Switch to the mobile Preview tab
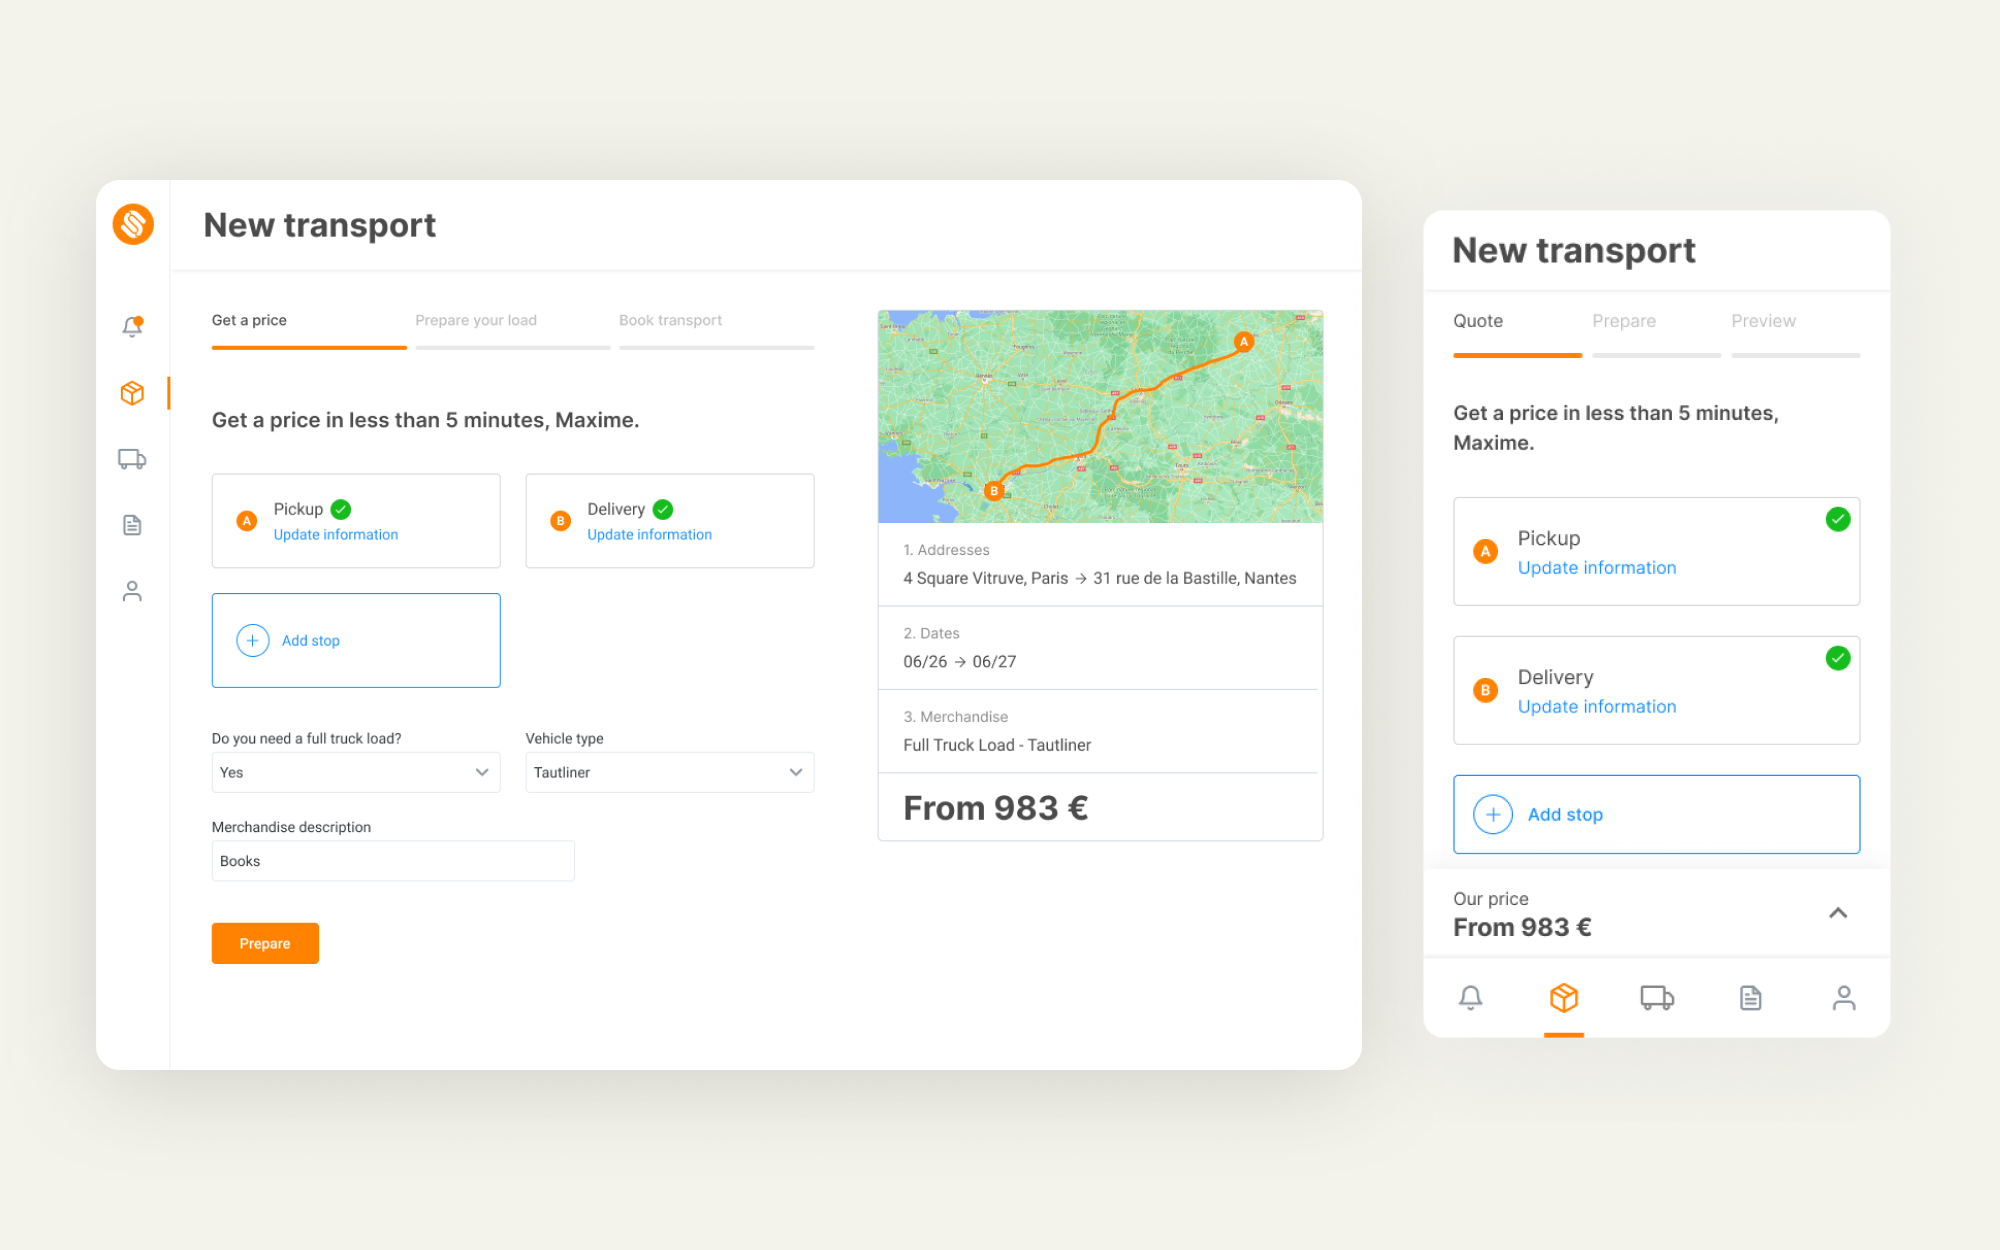Image resolution: width=2000 pixels, height=1250 pixels. tap(1763, 321)
